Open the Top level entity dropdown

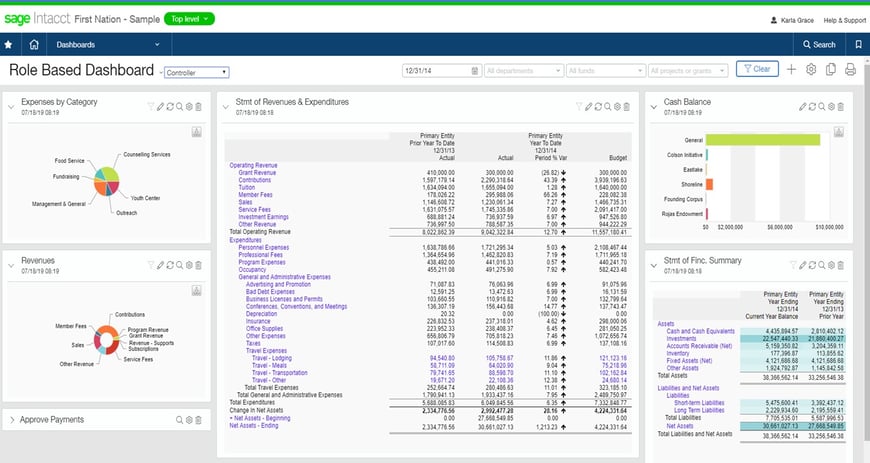click(x=189, y=19)
